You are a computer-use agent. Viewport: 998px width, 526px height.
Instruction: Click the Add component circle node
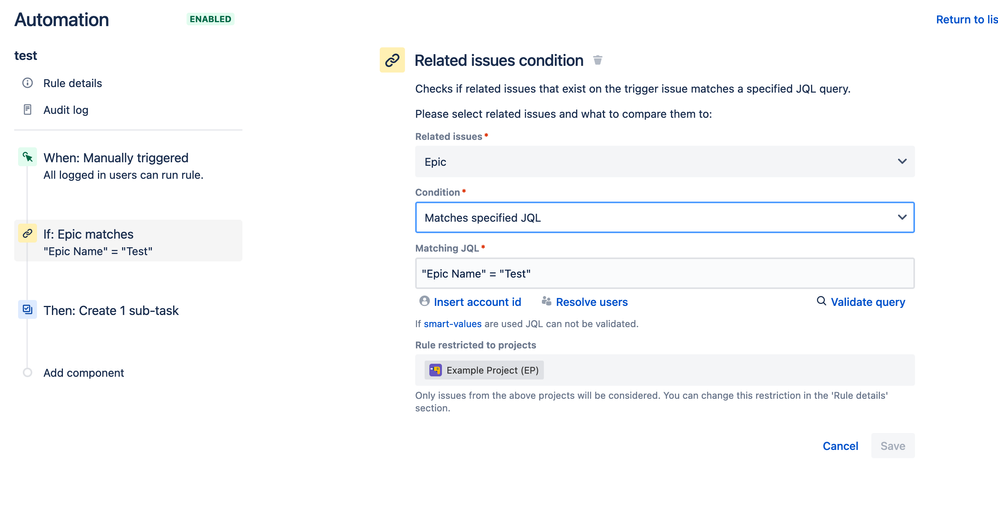coord(28,373)
